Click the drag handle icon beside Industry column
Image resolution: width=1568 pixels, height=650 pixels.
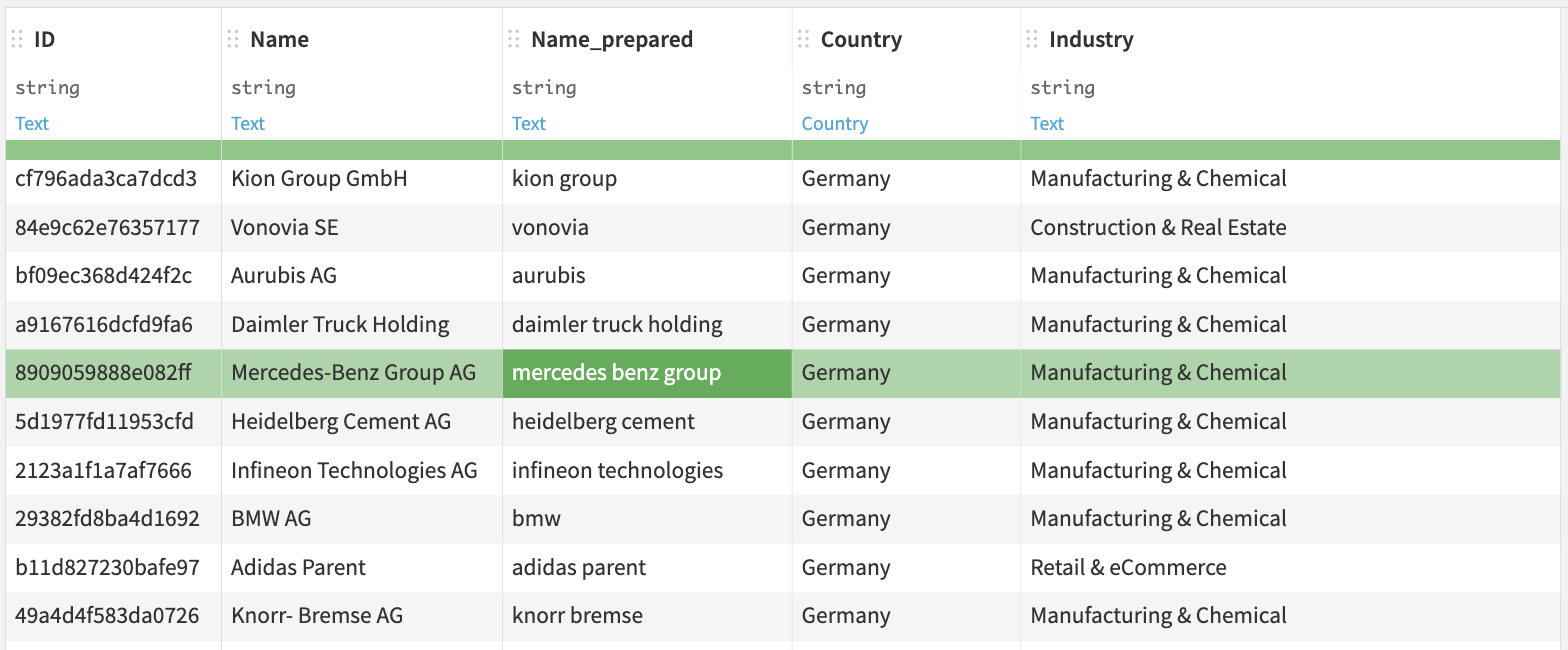[x=1031, y=39]
